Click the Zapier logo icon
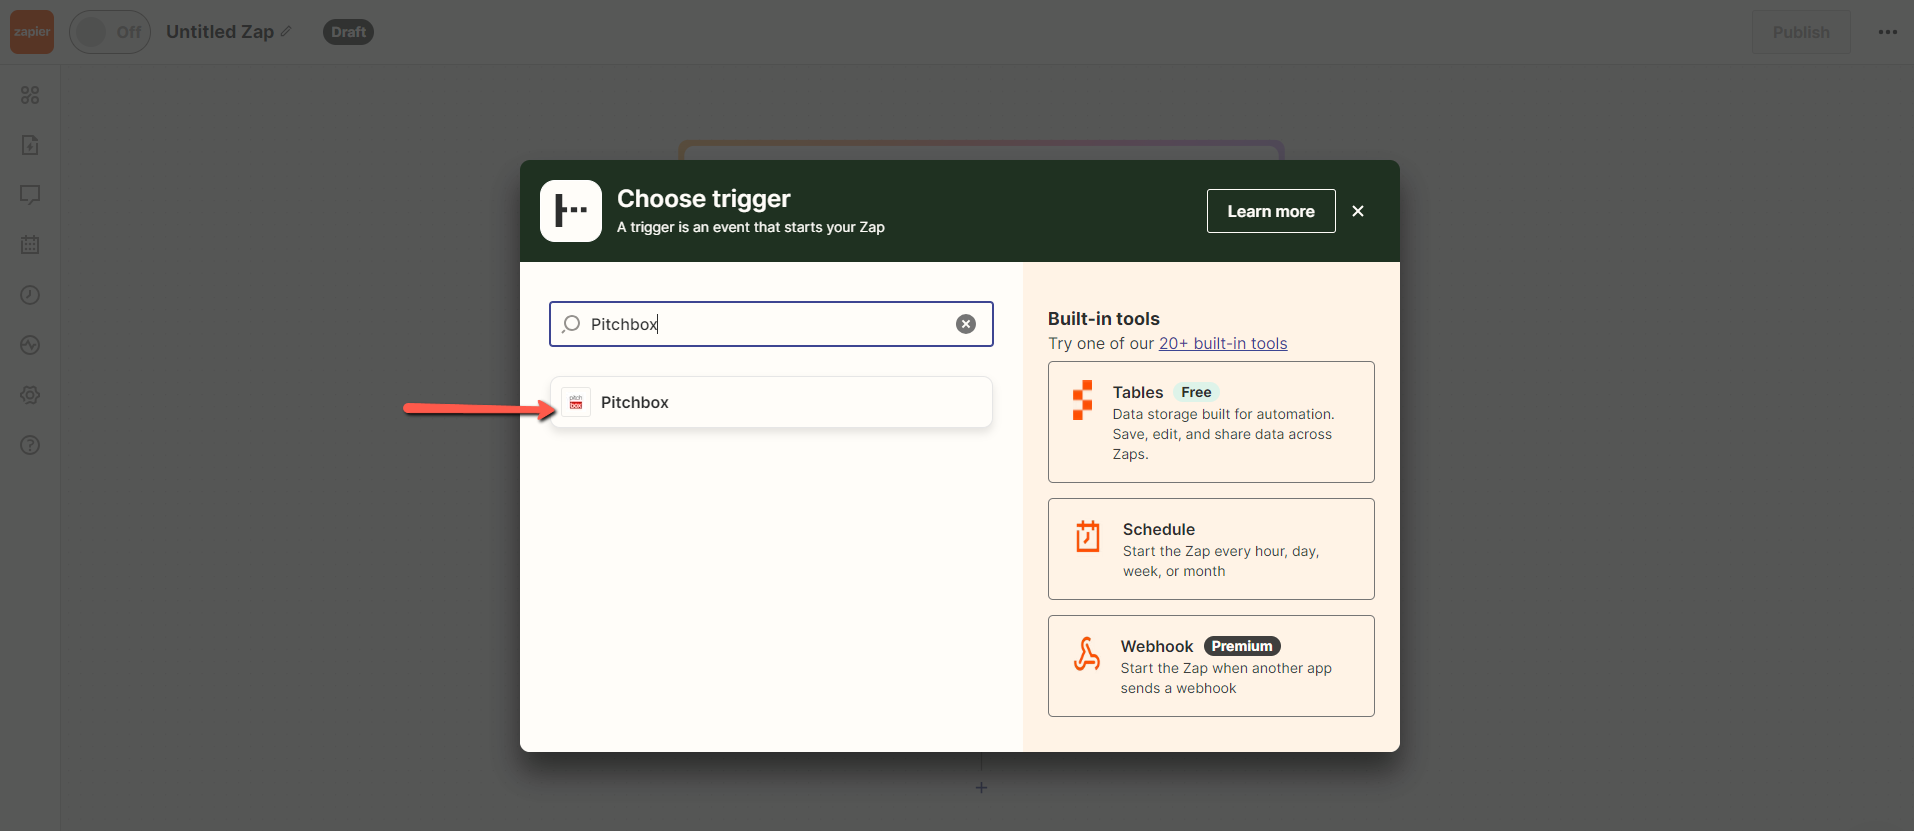The image size is (1914, 831). pyautogui.click(x=32, y=32)
